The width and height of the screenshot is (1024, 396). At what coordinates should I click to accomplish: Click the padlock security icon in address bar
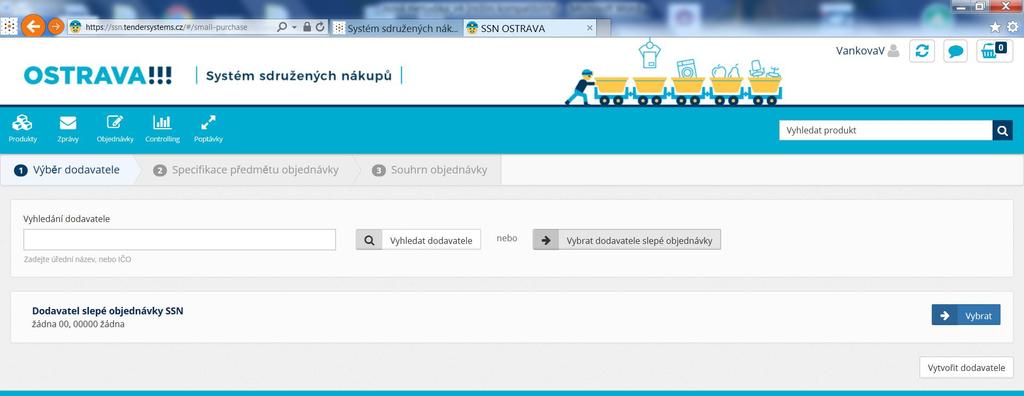click(x=307, y=27)
